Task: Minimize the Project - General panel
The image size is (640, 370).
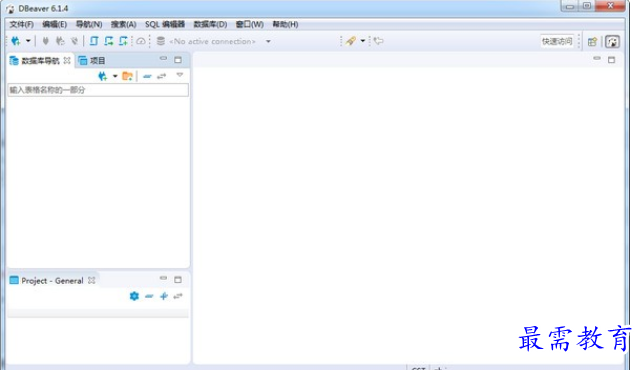Action: click(163, 278)
